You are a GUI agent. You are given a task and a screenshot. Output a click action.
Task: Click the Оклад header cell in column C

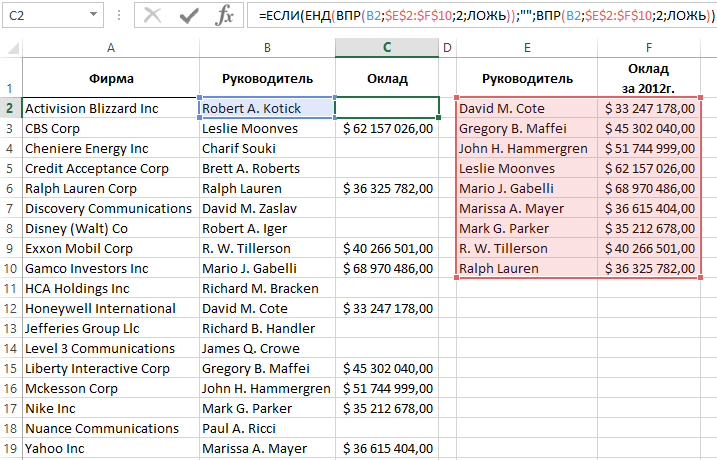[x=387, y=78]
